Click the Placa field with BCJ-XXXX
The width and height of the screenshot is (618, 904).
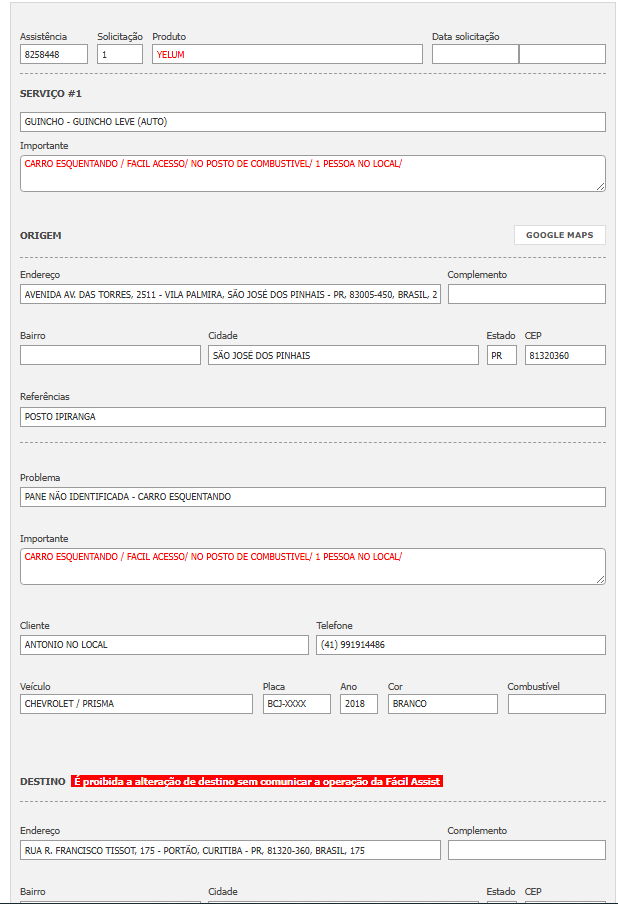click(x=296, y=704)
